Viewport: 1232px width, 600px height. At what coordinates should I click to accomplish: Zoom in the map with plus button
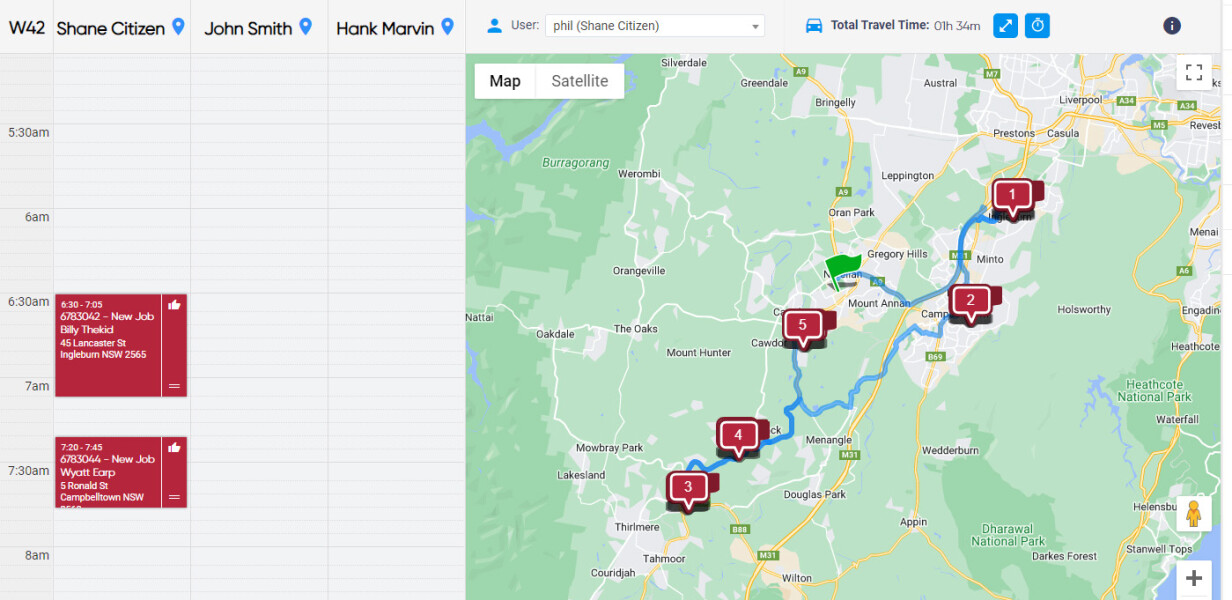[1193, 578]
